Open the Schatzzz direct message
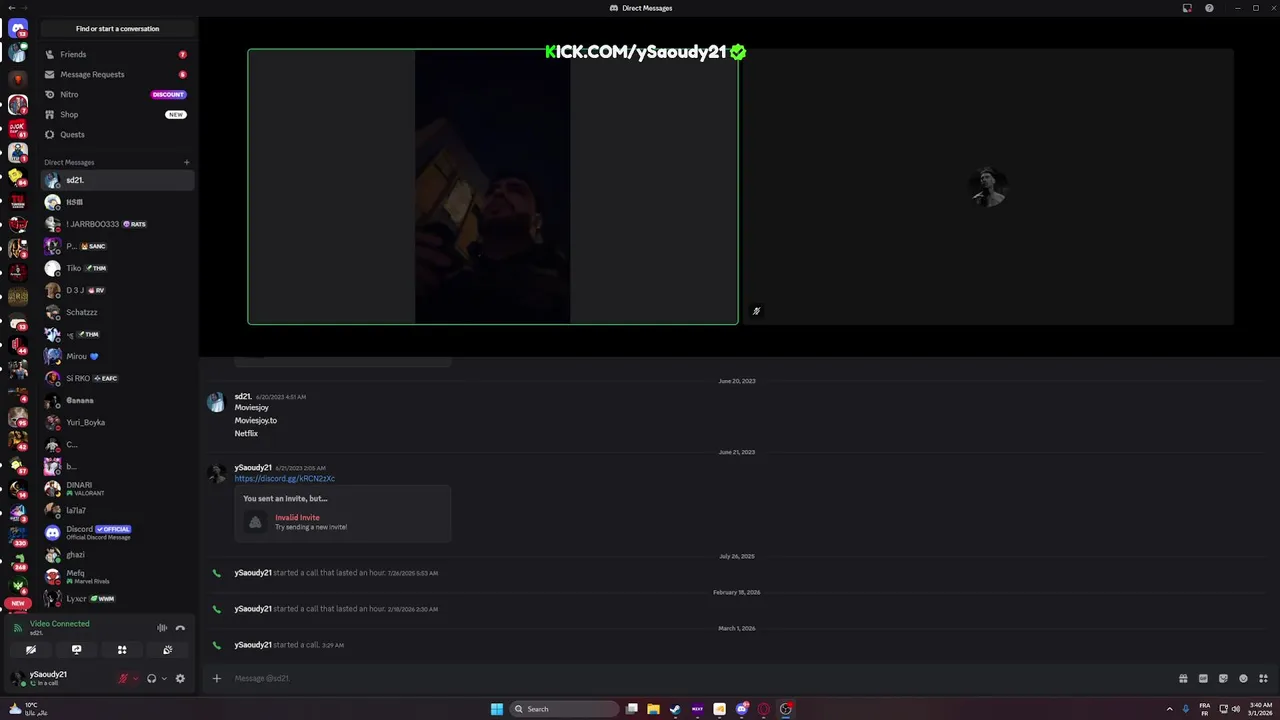This screenshot has width=1280, height=720. (117, 312)
